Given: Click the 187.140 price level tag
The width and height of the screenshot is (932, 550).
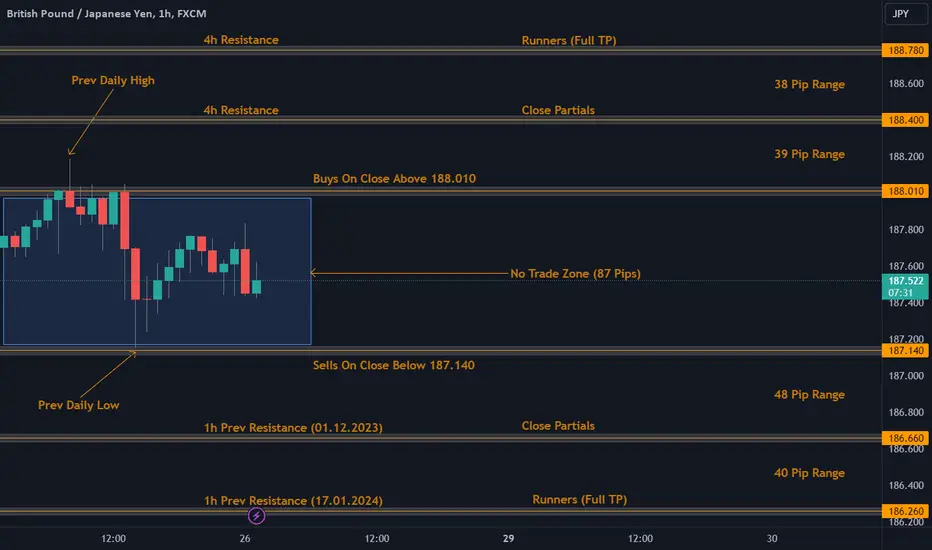Looking at the screenshot, I should click(905, 350).
